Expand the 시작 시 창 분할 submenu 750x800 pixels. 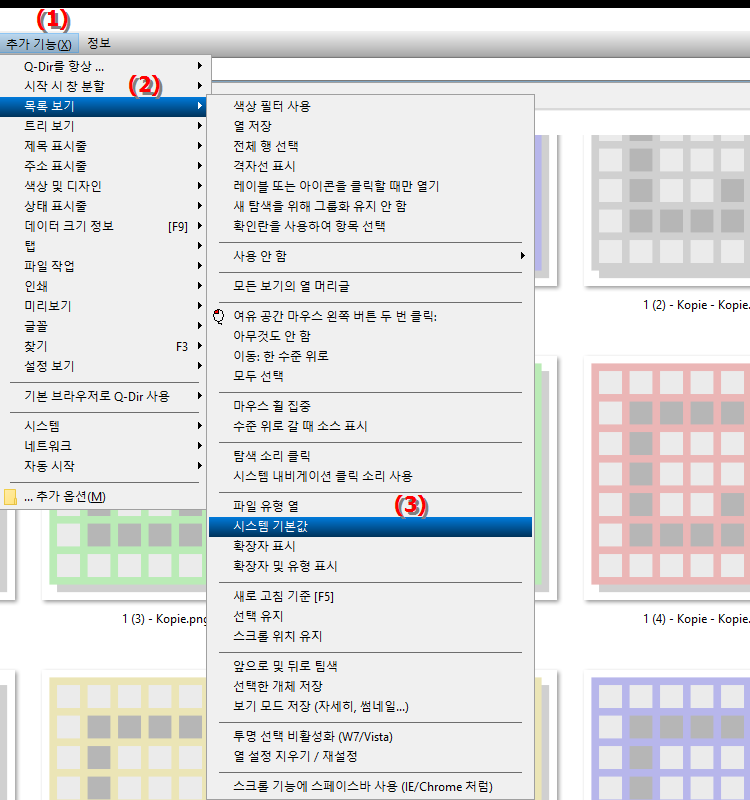tap(105, 86)
